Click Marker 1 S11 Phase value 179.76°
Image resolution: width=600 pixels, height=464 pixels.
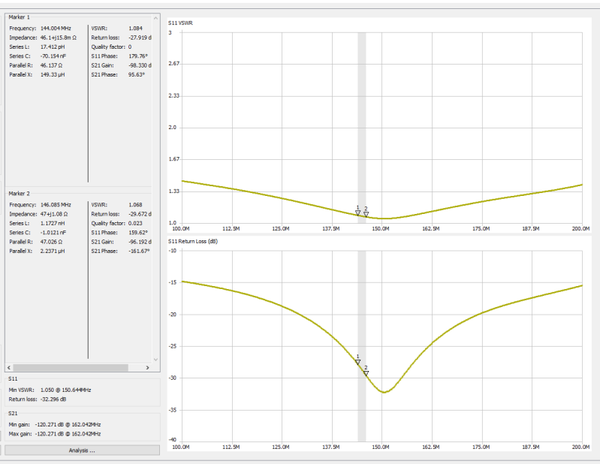point(138,56)
